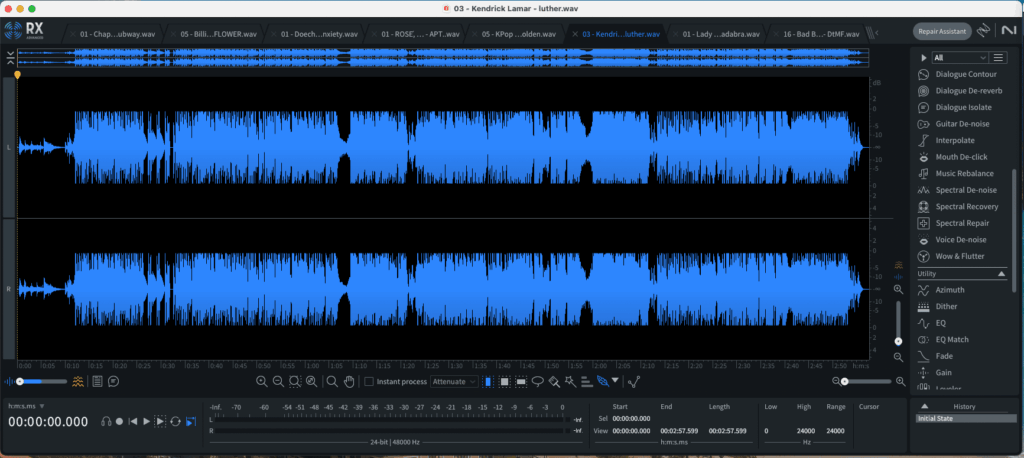Toggle the headphones input monitoring button
This screenshot has width=1024, height=458.
click(x=106, y=421)
